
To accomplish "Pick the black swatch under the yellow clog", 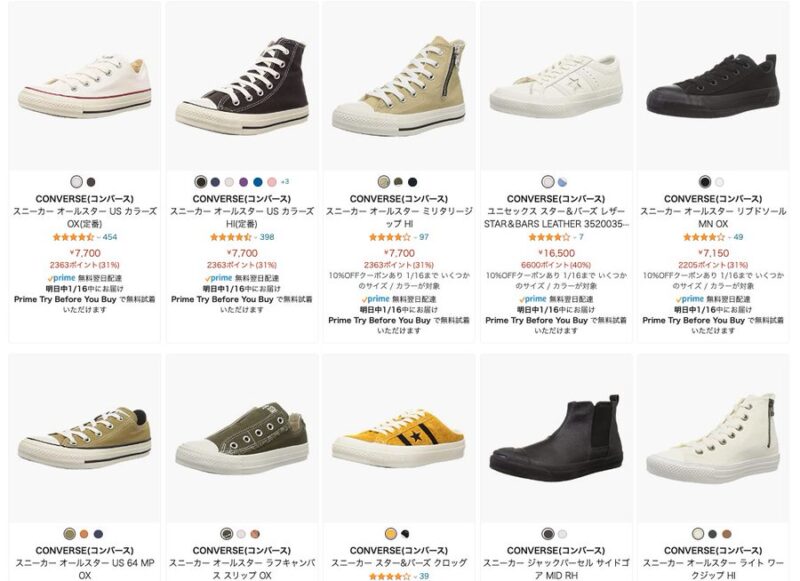I will (405, 534).
